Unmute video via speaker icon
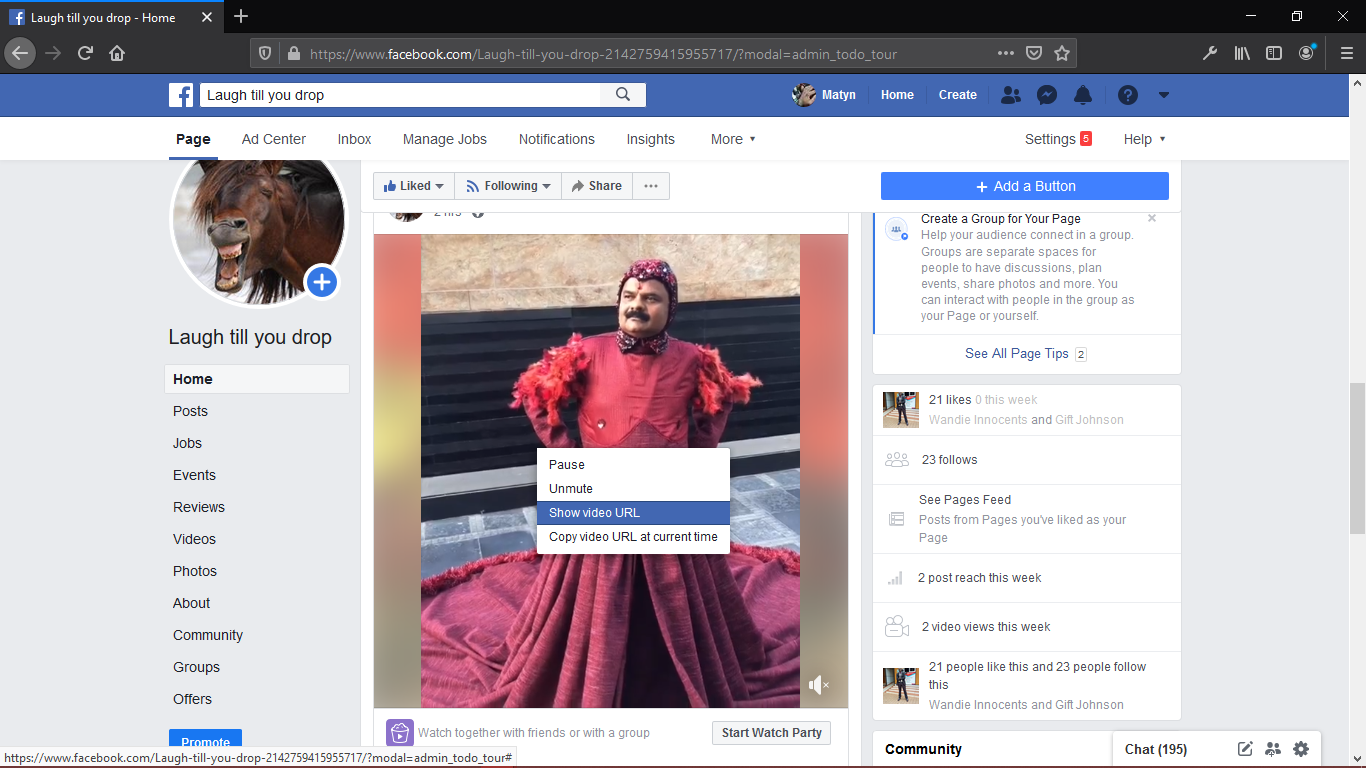1366x768 pixels. (x=819, y=685)
